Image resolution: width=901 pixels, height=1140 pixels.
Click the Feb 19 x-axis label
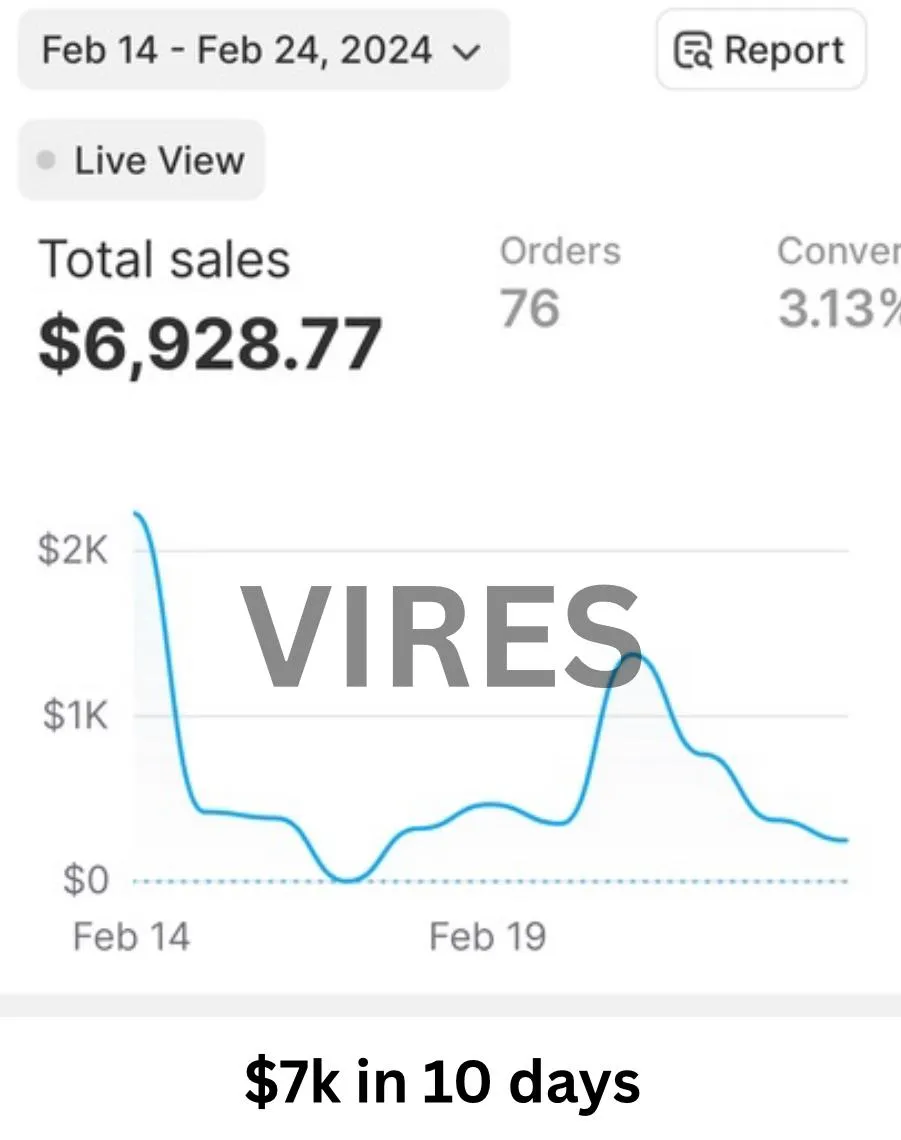pyautogui.click(x=487, y=936)
